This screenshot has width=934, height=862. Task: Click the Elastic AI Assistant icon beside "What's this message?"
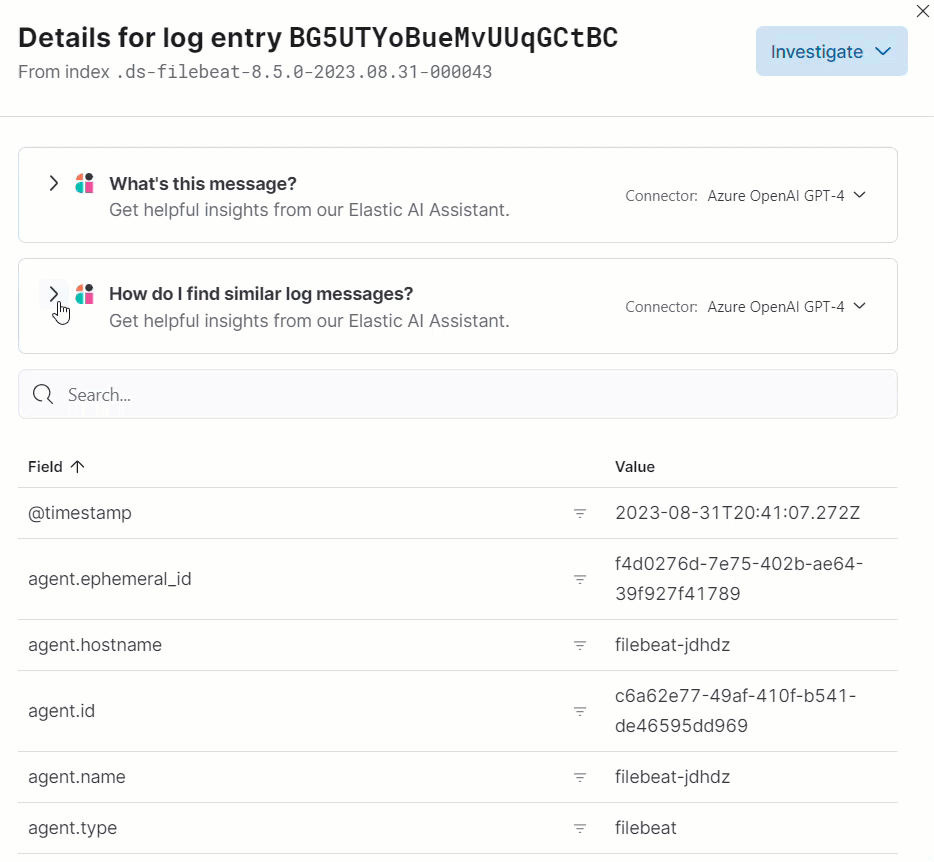tap(84, 183)
